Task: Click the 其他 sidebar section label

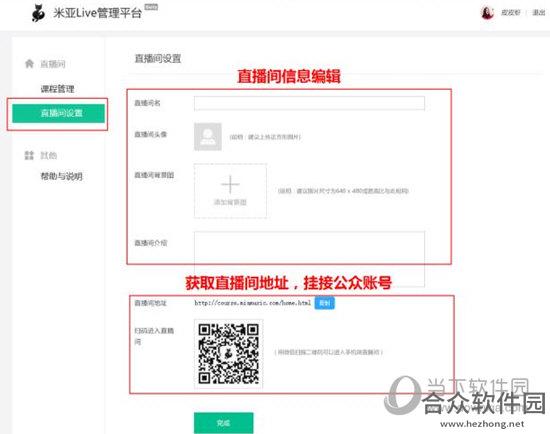Action: coord(49,155)
